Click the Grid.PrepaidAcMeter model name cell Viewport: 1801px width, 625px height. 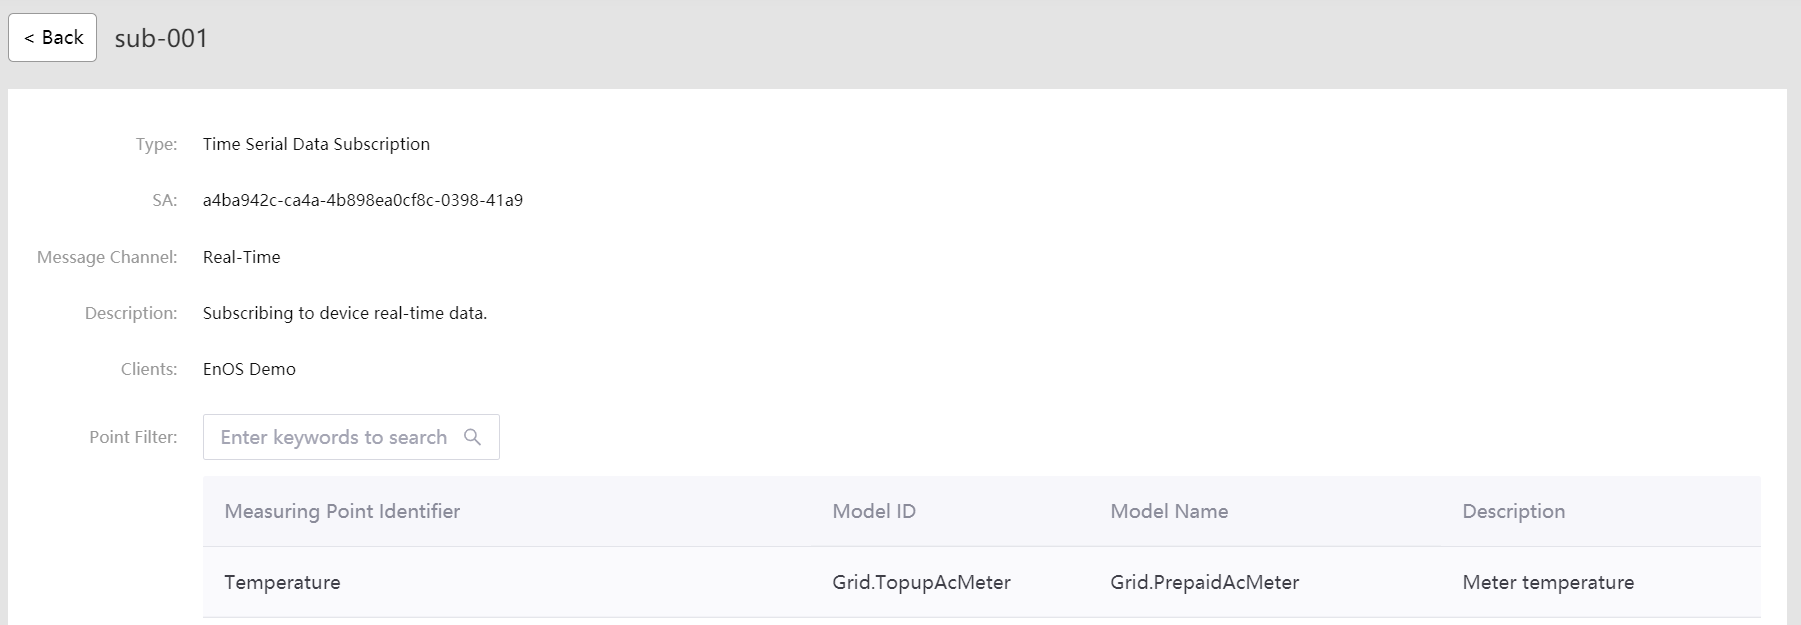tap(1204, 582)
